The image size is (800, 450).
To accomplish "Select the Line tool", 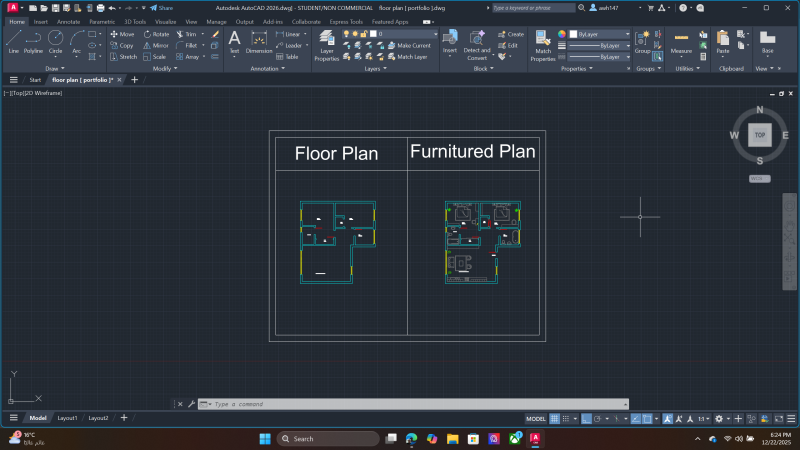I will (14, 40).
